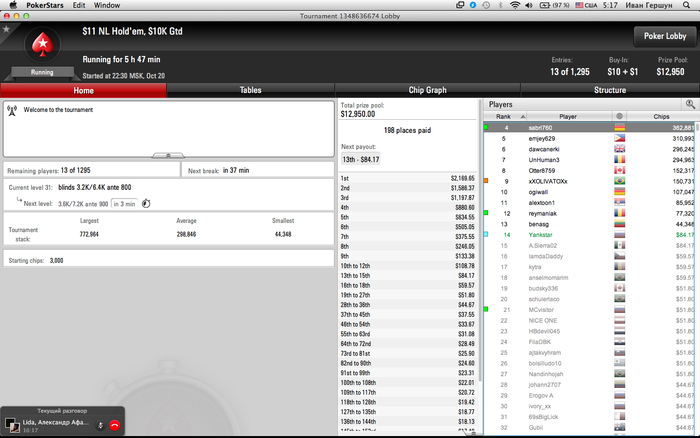The height and width of the screenshot is (438, 700).
Task: Click the German flag next to ogiwall
Action: [x=619, y=192]
